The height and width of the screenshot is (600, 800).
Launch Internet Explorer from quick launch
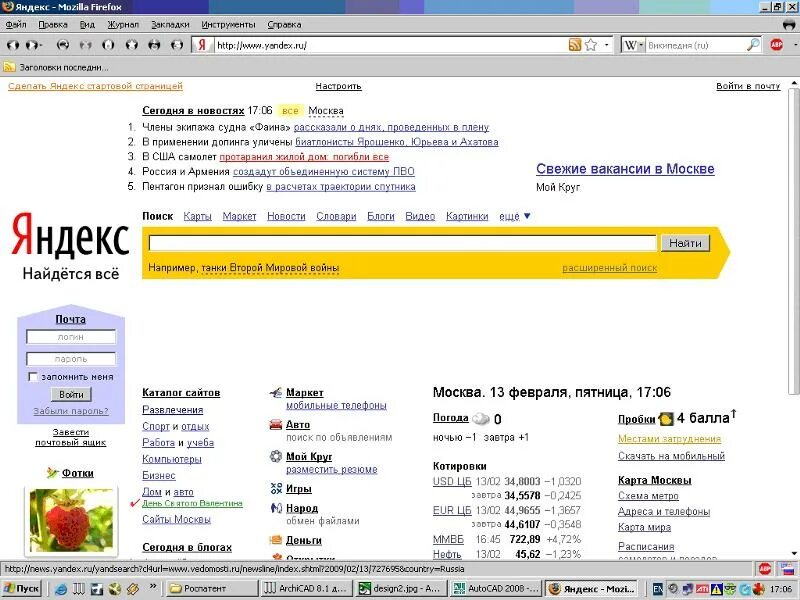point(61,588)
